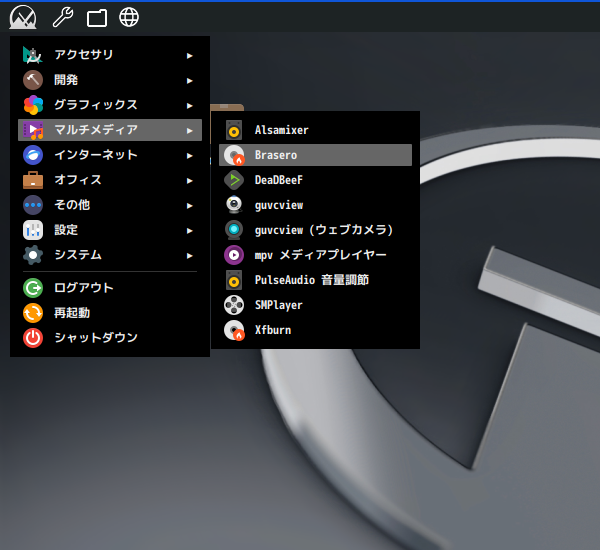
Task: Select ログアウト to log out
Action: 84,288
